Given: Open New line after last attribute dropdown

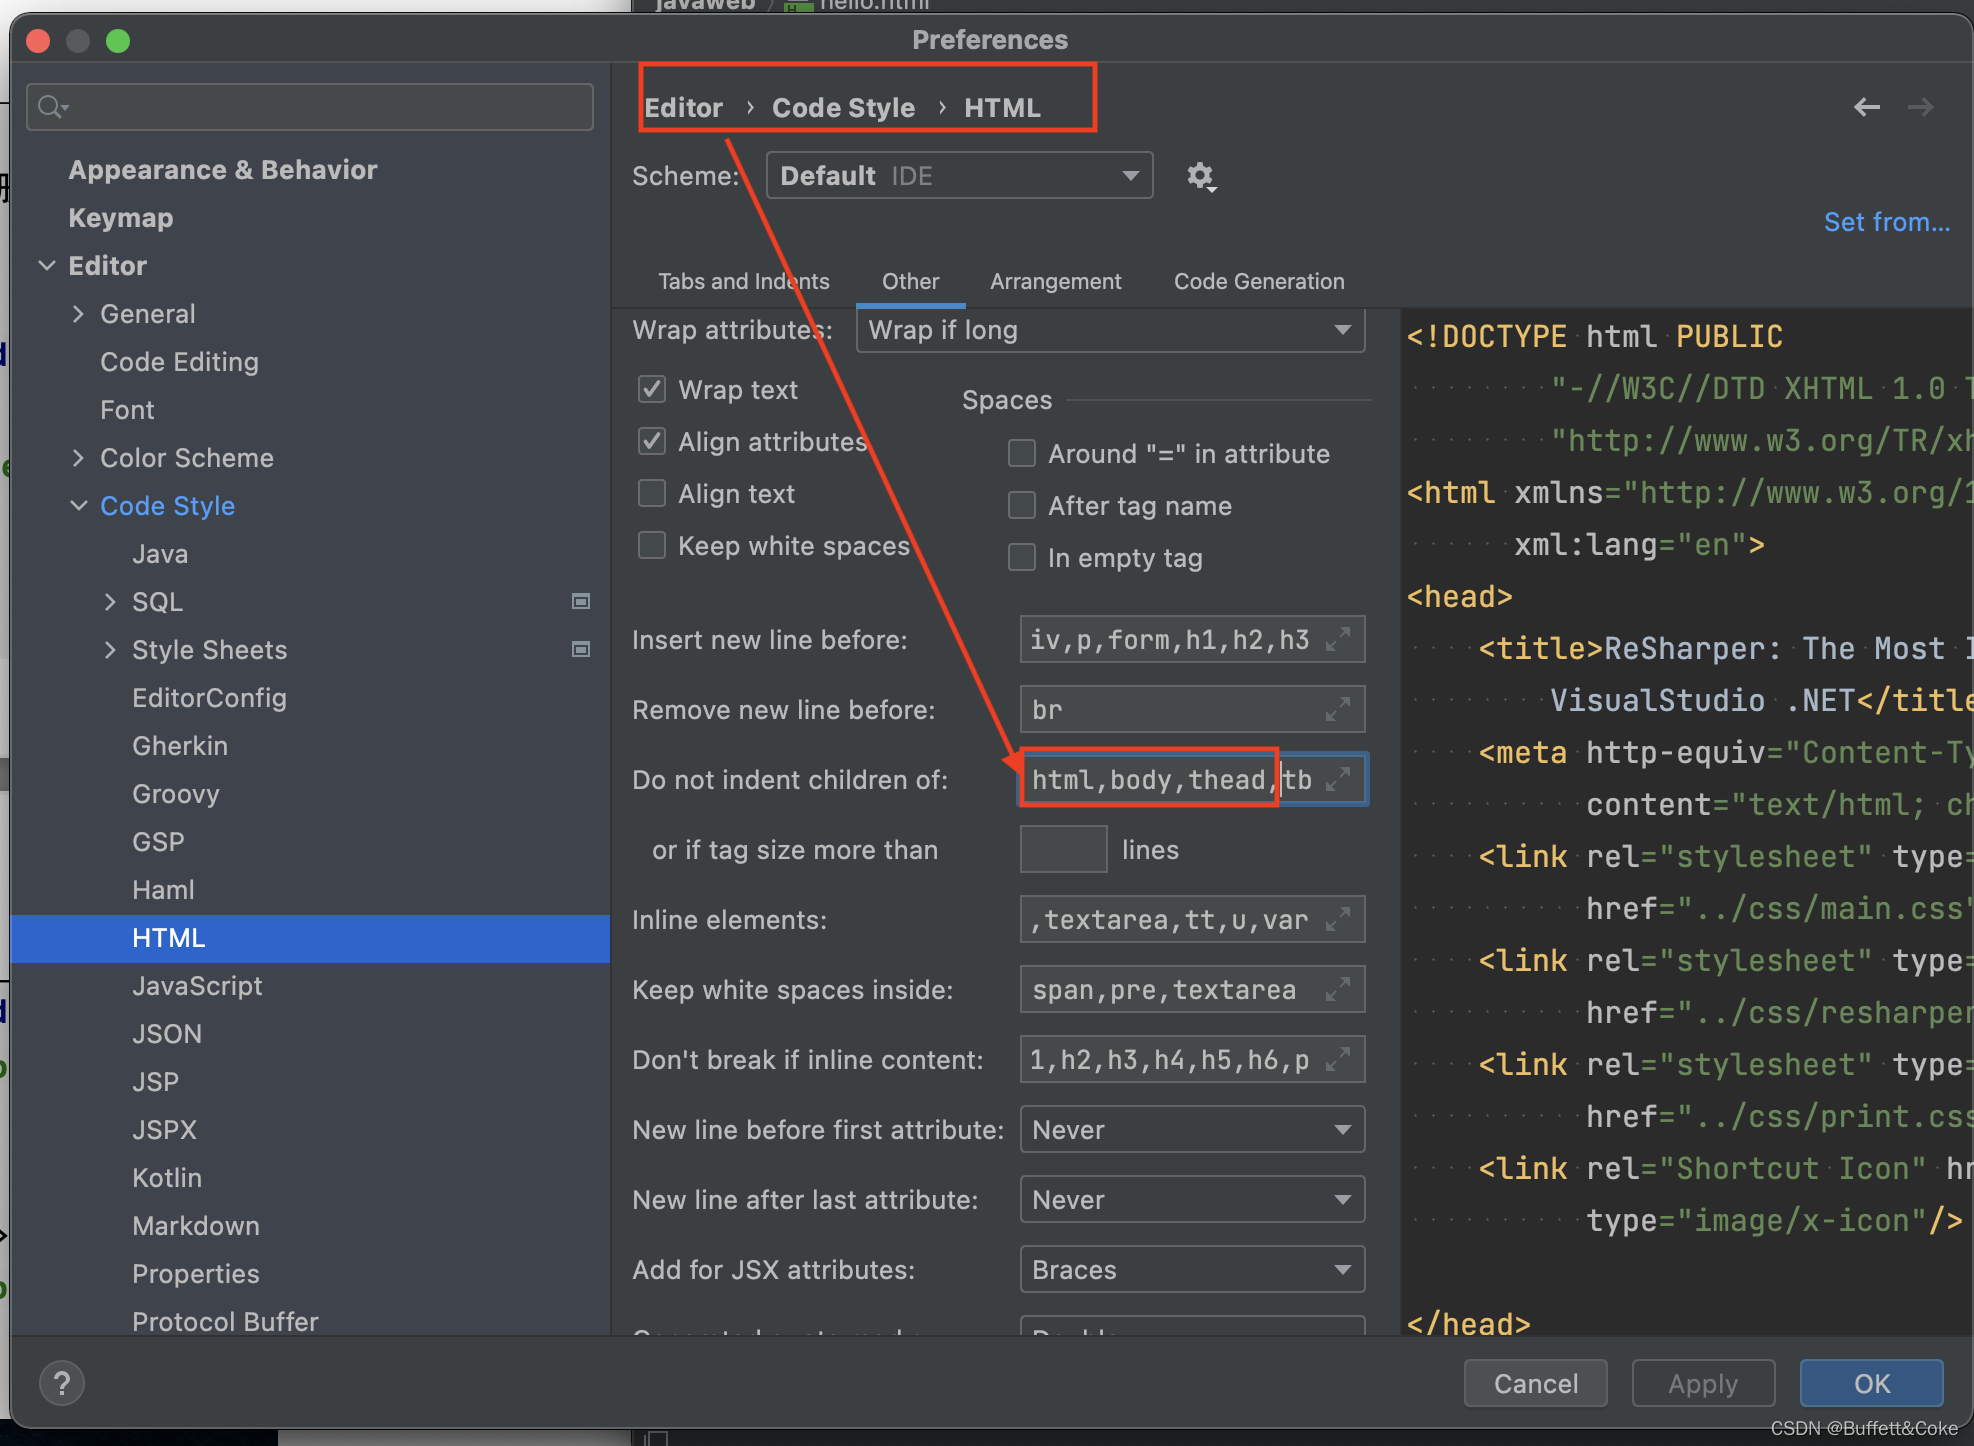Looking at the screenshot, I should [x=1192, y=1199].
